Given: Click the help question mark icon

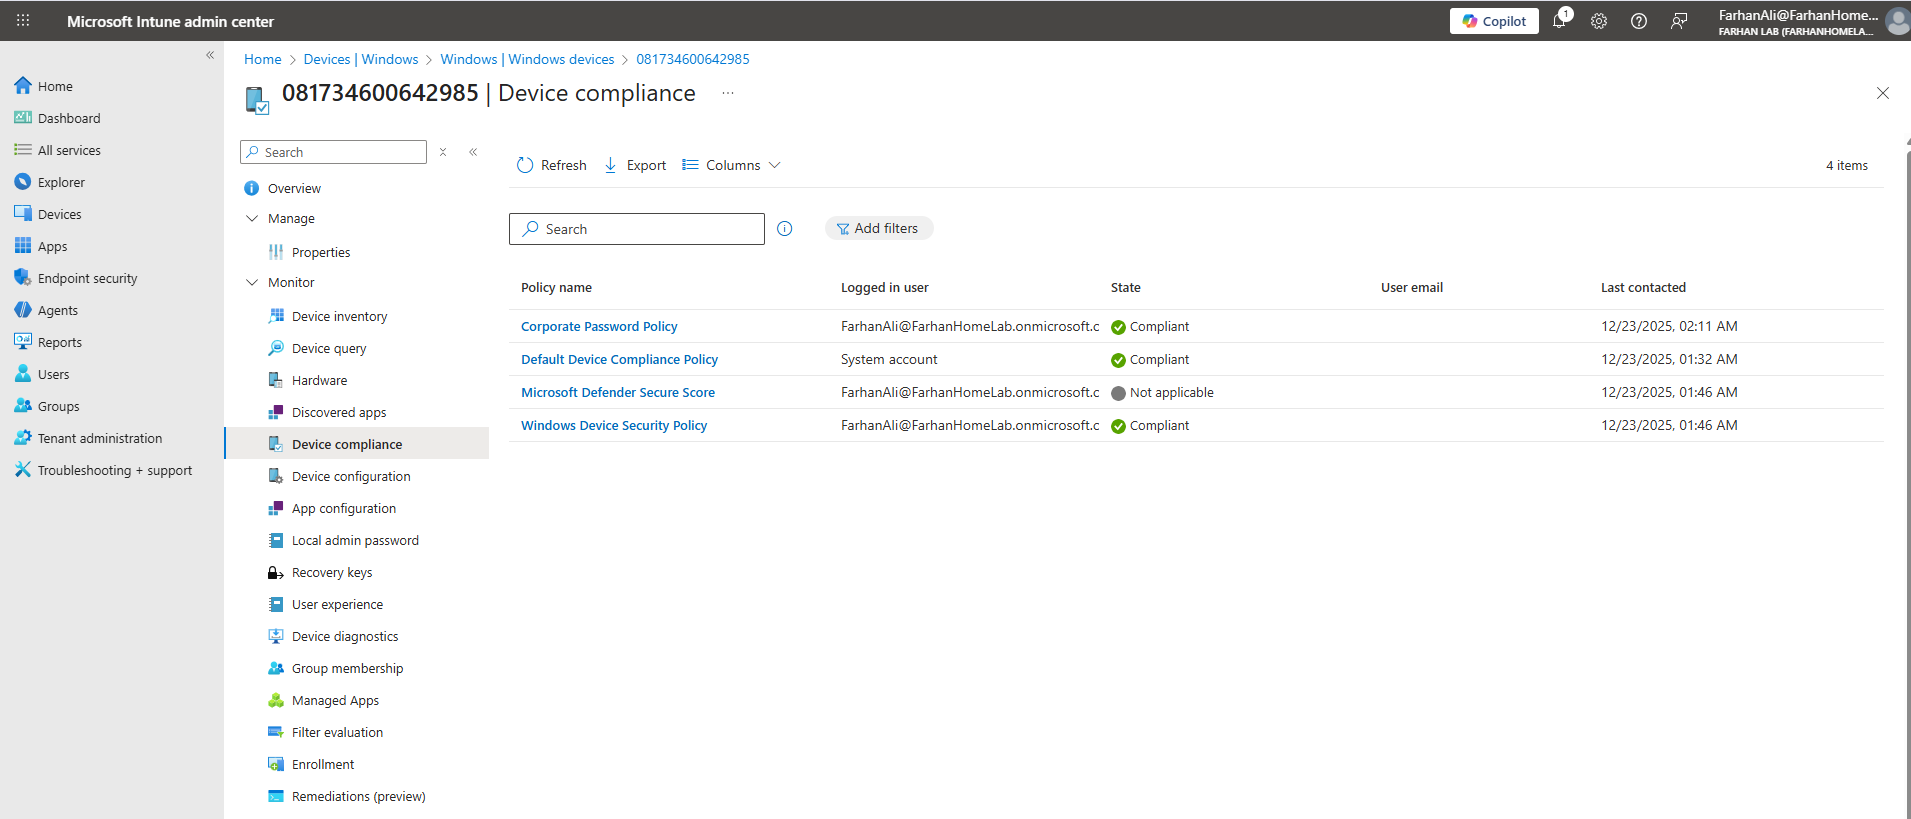Looking at the screenshot, I should tap(1639, 21).
